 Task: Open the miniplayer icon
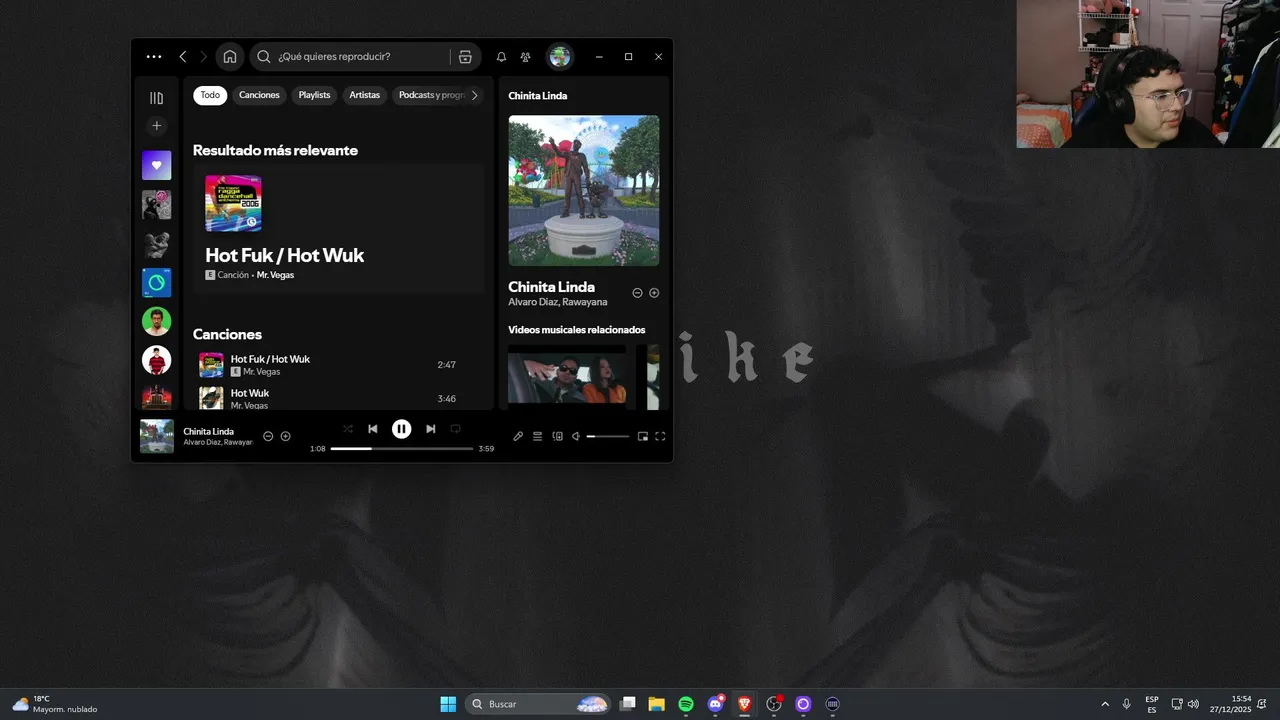tap(643, 436)
